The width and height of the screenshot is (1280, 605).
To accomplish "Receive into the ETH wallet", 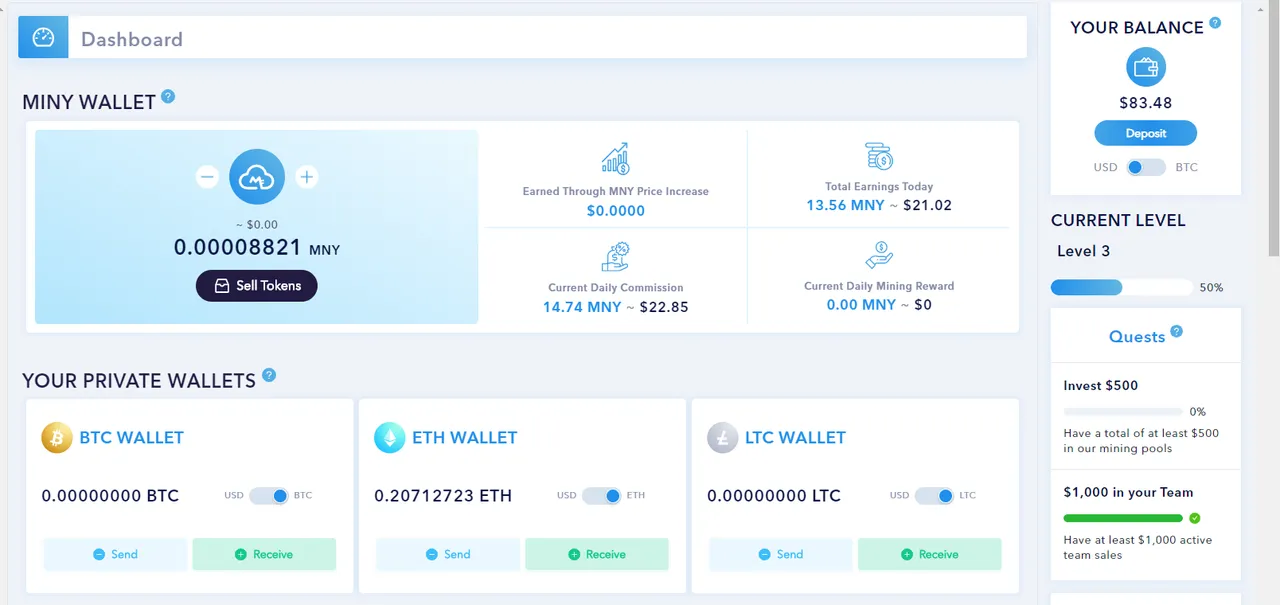I will point(597,554).
